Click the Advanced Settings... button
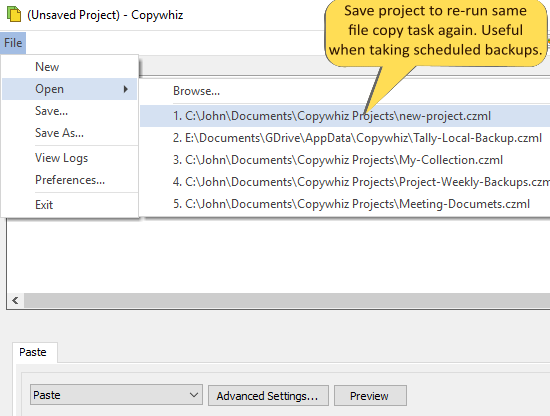The width and height of the screenshot is (550, 416). coord(268,396)
